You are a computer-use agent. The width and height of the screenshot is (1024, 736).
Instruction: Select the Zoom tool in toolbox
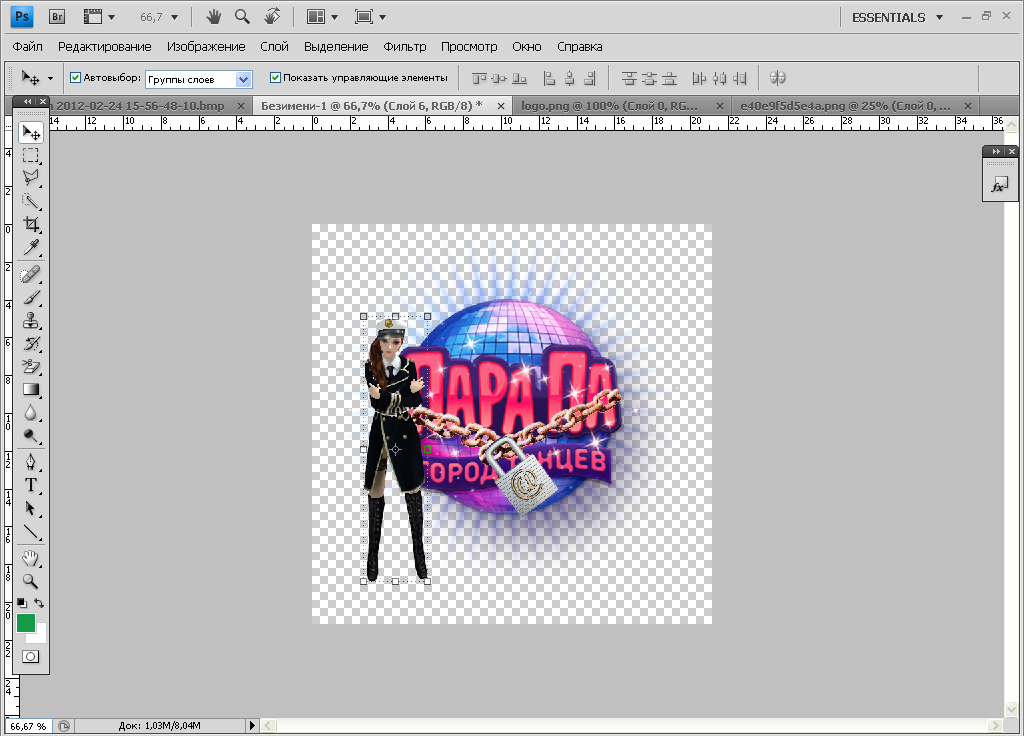[x=31, y=581]
